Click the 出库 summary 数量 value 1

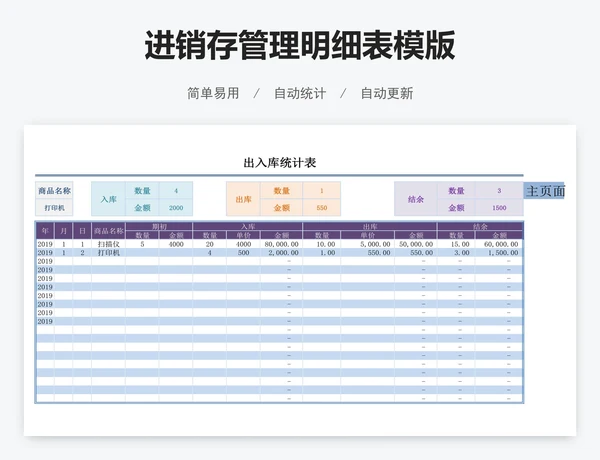point(321,191)
